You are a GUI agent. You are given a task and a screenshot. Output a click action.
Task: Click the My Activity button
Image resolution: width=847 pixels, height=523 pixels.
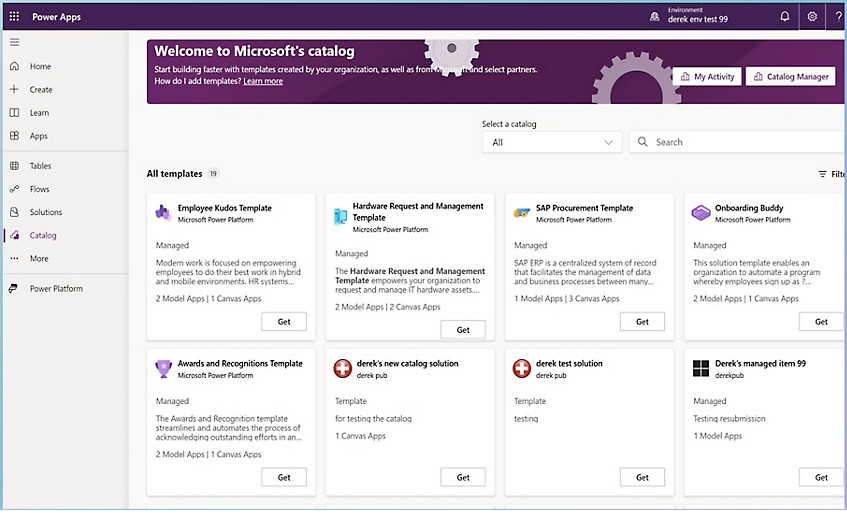tap(707, 76)
